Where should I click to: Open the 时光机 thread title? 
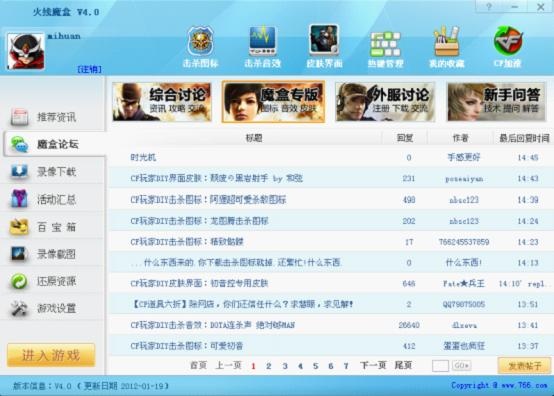(x=143, y=158)
